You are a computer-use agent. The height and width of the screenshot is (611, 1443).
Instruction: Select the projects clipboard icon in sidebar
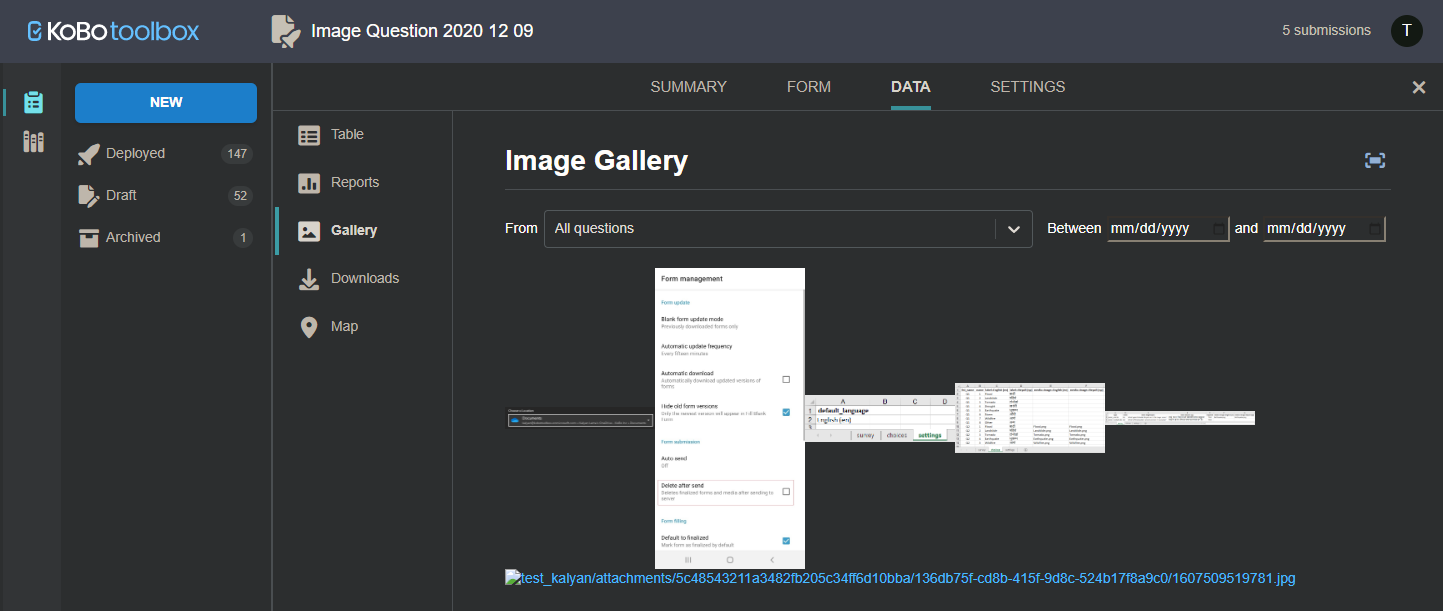click(x=33, y=102)
